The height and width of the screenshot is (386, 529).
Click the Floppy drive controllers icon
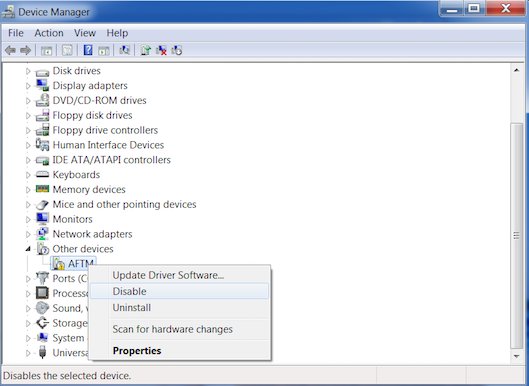(43, 130)
